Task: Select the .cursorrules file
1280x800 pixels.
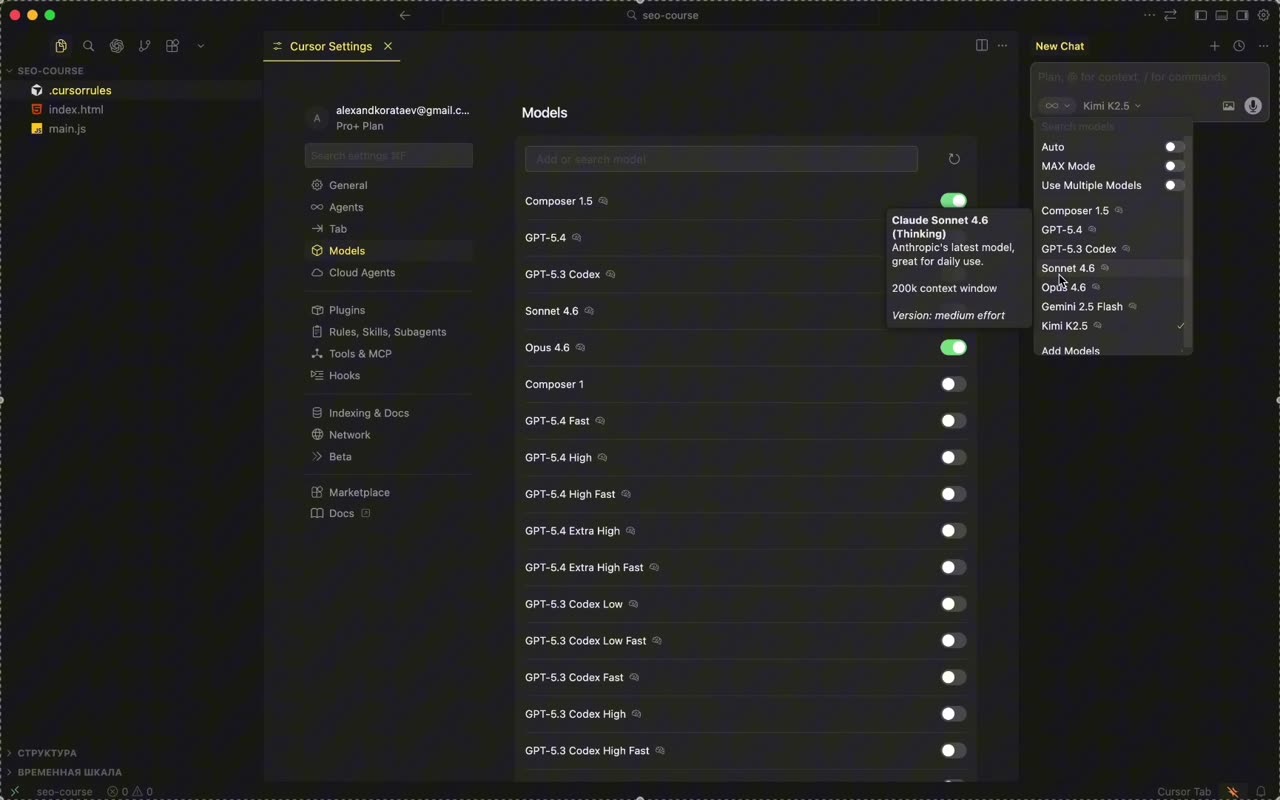Action: tap(80, 90)
